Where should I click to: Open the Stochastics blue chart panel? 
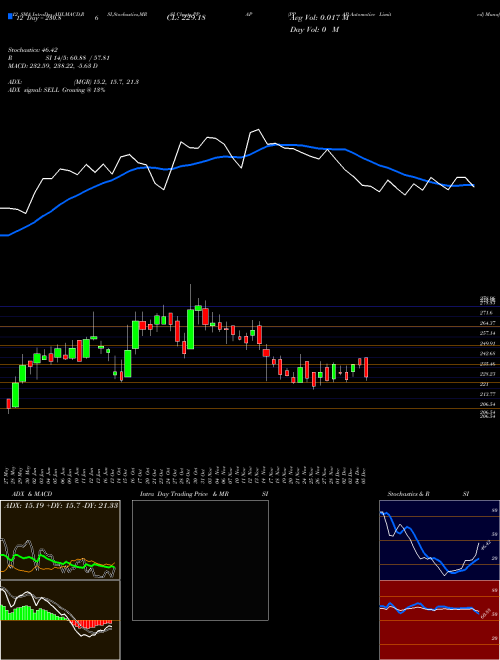click(439, 540)
